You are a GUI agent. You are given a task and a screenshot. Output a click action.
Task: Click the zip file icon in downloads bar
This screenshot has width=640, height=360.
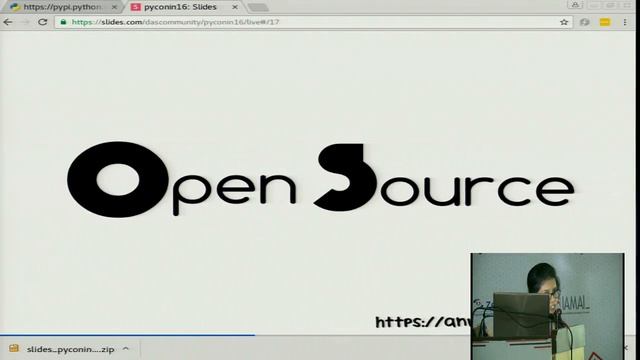[14, 349]
